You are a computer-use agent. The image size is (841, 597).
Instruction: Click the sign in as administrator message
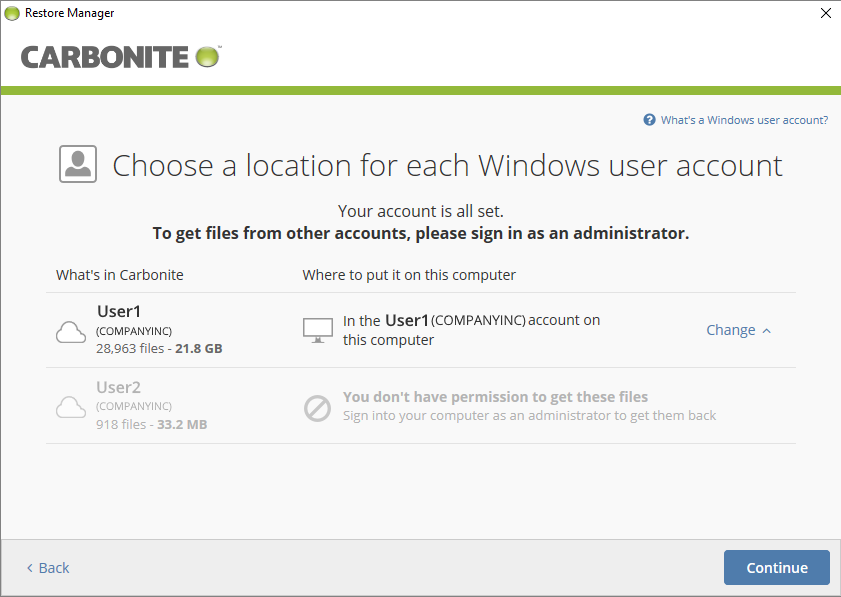[x=420, y=232]
